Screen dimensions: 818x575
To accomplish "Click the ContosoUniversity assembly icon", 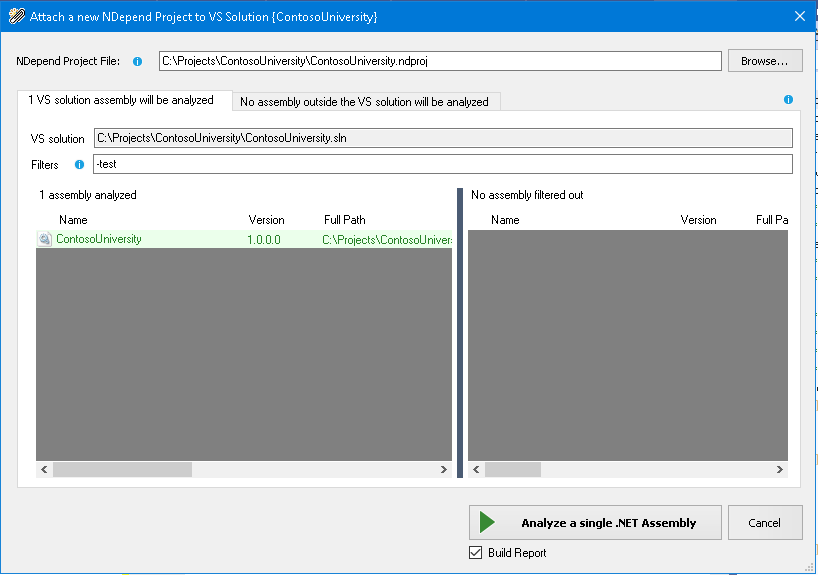I will point(45,239).
